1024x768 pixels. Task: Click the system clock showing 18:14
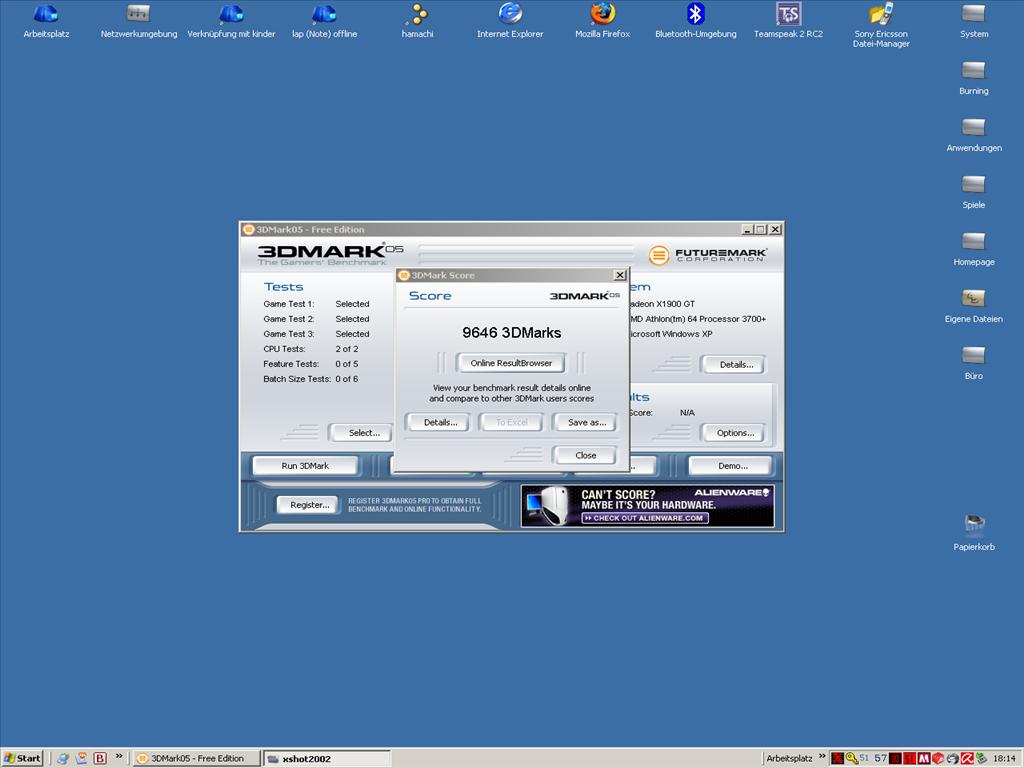(1004, 758)
